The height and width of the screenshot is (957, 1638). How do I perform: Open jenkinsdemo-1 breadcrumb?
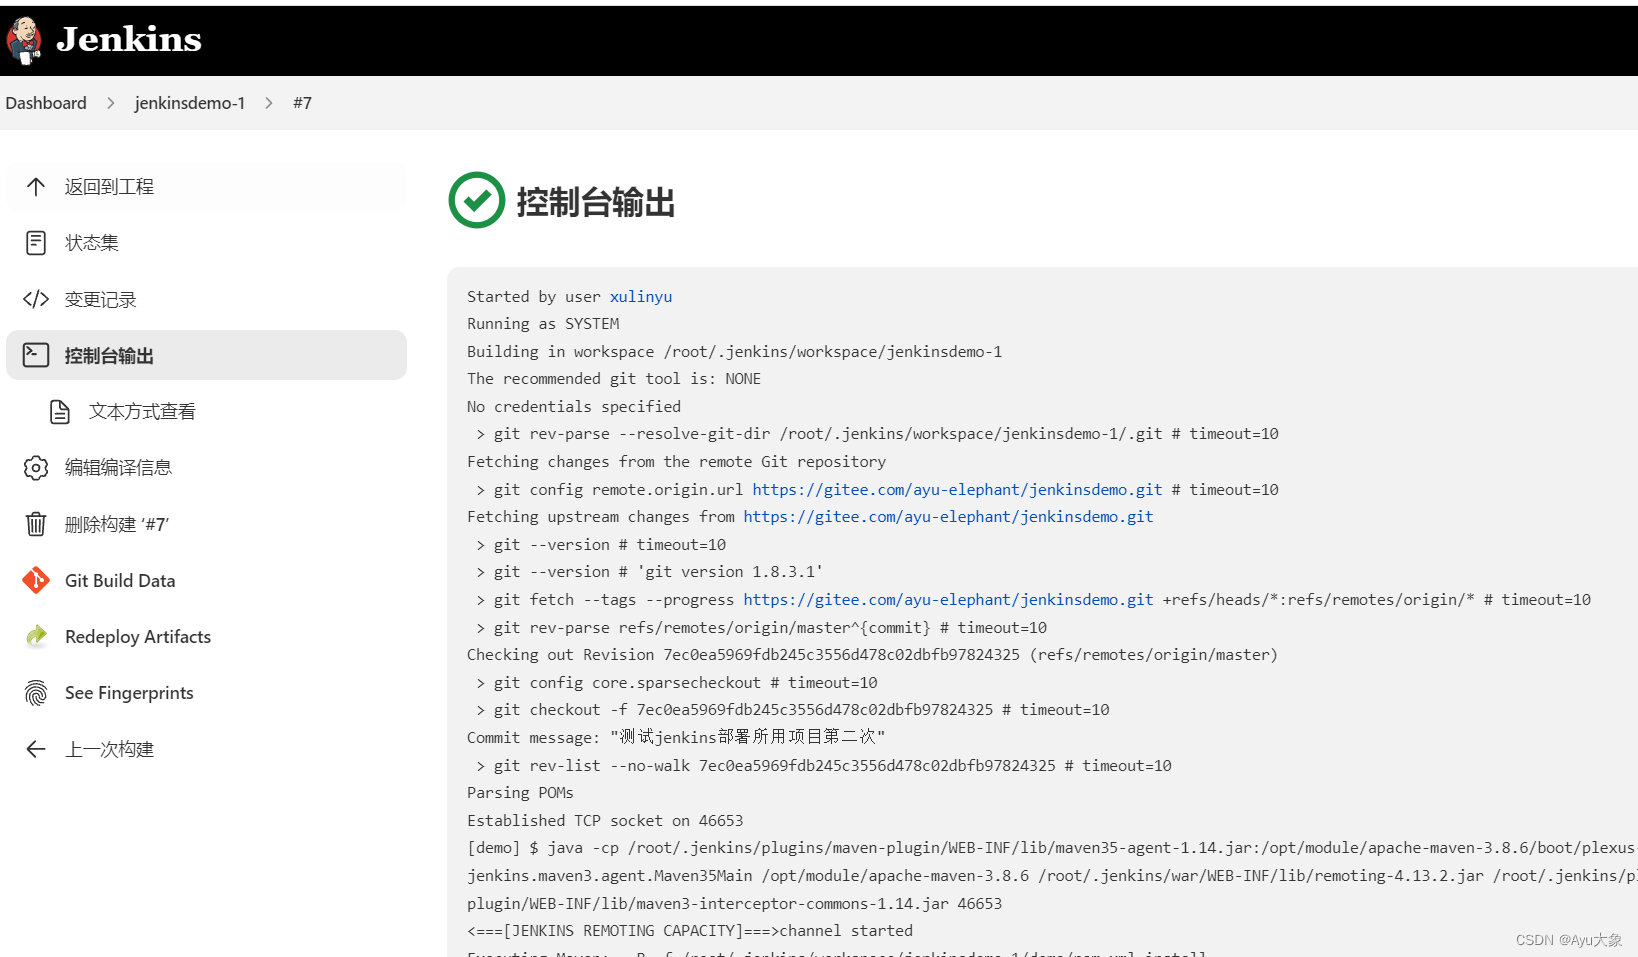(190, 103)
